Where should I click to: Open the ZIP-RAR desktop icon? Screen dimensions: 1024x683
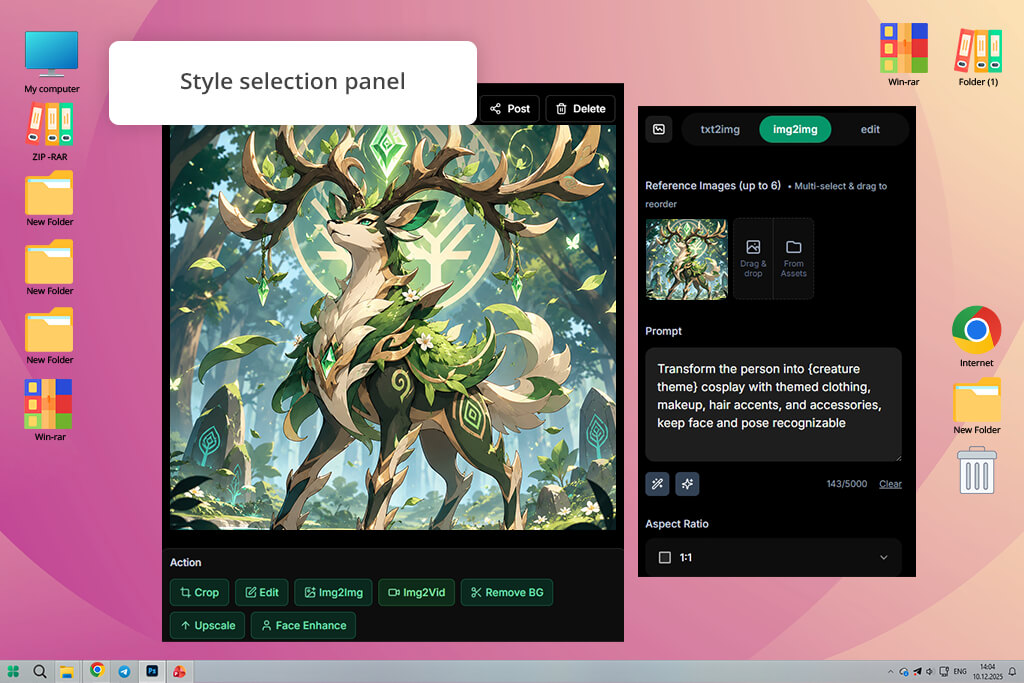coord(50,131)
